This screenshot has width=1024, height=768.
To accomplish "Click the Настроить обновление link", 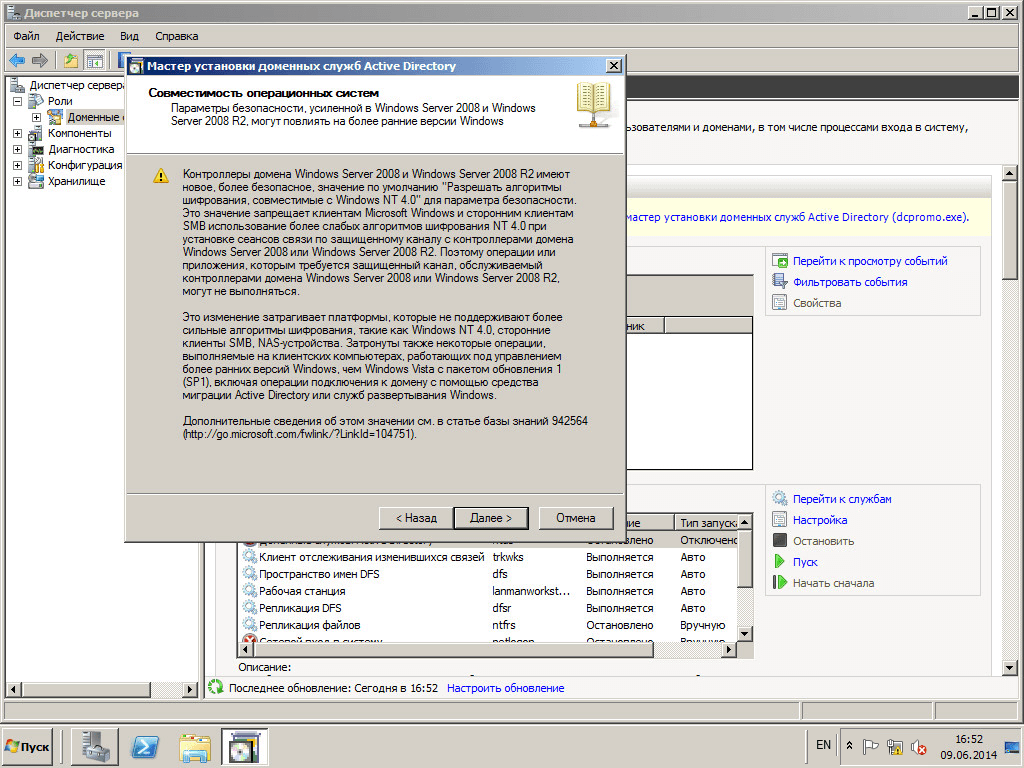I will tap(505, 688).
